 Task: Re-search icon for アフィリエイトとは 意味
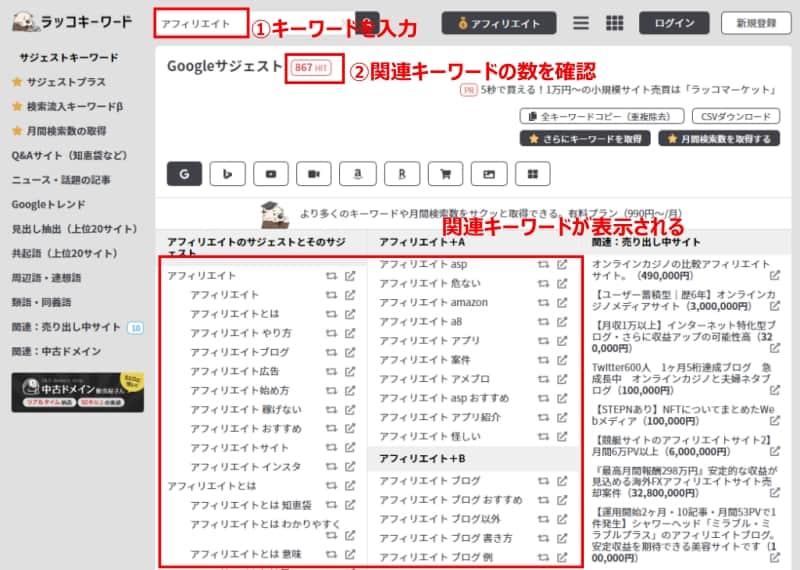[x=332, y=554]
